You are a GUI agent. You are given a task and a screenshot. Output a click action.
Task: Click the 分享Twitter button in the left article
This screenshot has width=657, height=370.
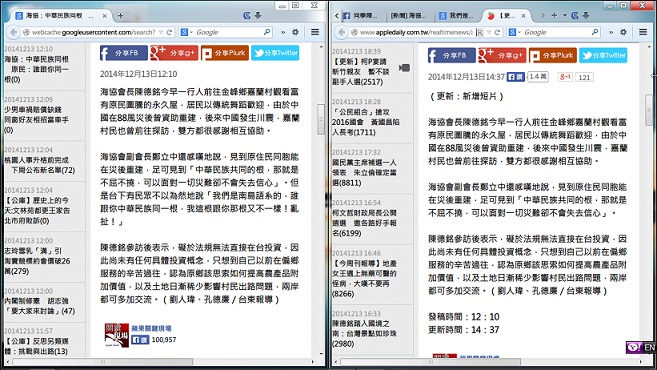tap(275, 53)
